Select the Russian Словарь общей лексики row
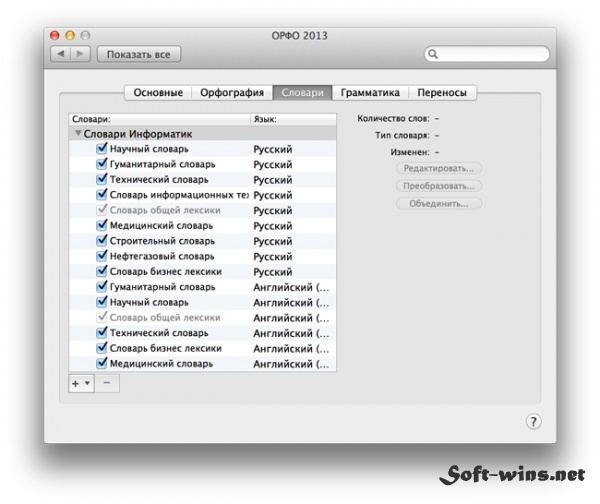Viewport: 600px width, 504px height. click(x=203, y=210)
